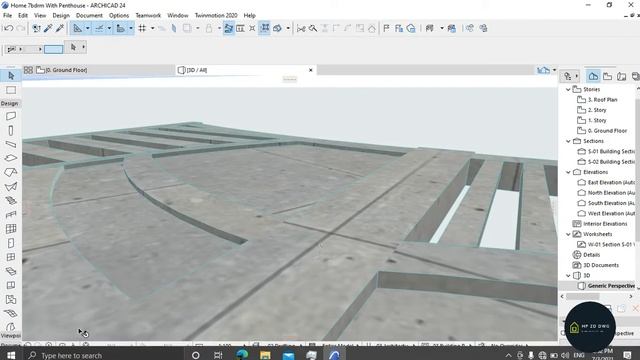Toggle Grid Snap hash icon

[142, 28]
